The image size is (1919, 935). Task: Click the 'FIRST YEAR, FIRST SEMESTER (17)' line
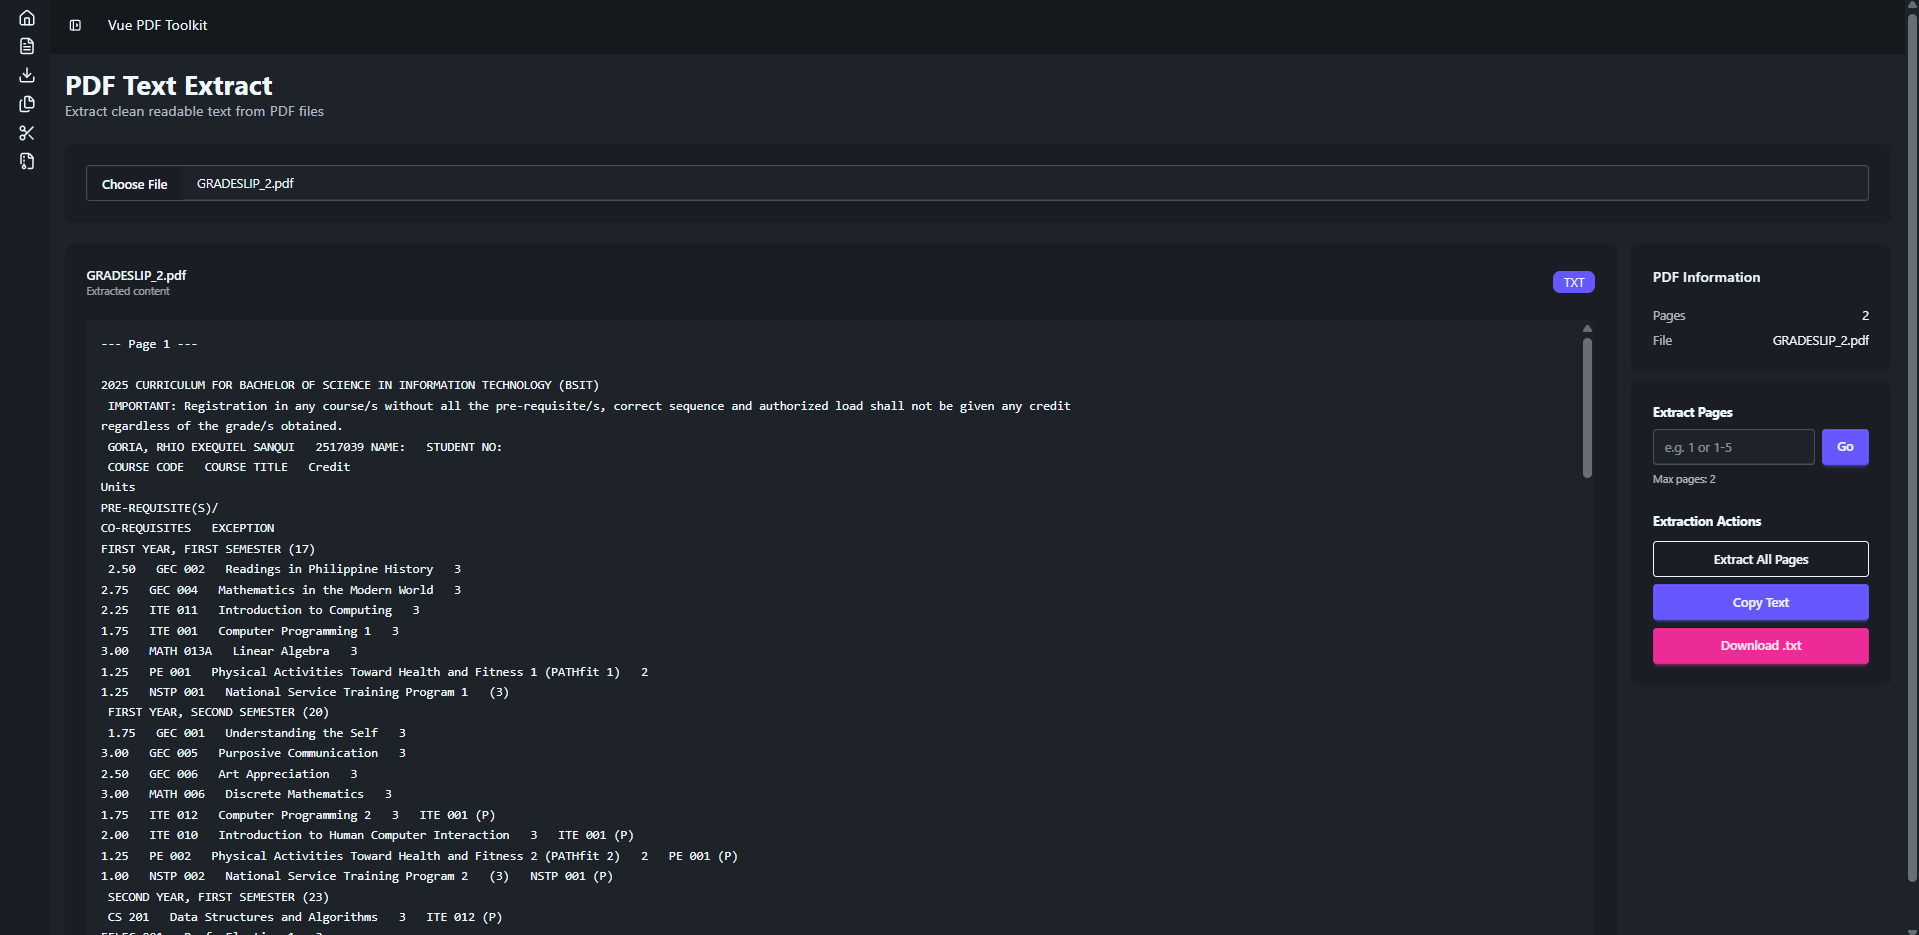point(208,549)
